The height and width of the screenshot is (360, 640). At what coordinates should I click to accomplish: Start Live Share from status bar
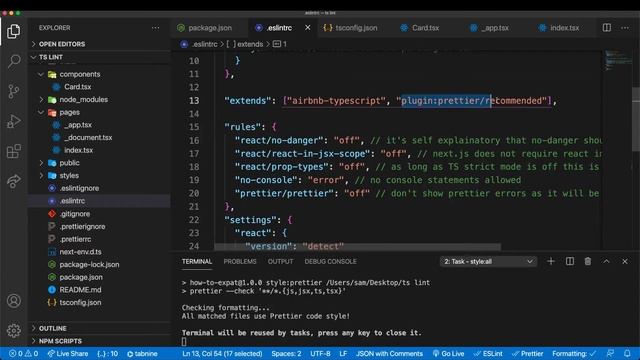click(68, 353)
